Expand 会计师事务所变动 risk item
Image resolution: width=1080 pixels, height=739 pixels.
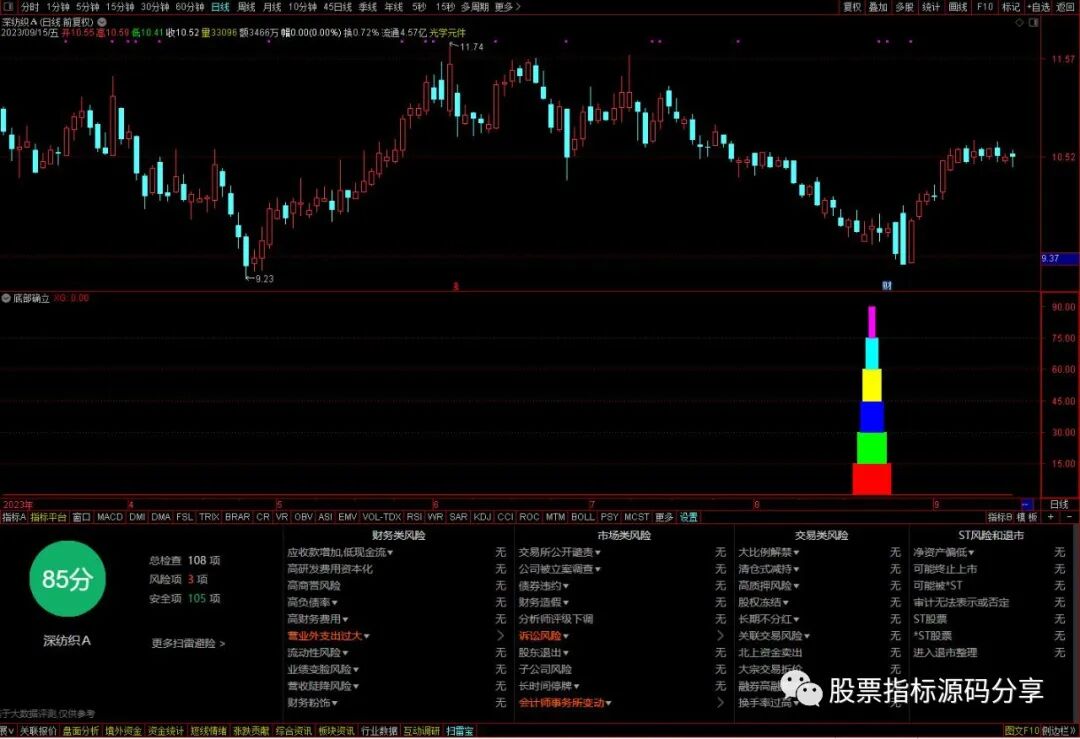pyautogui.click(x=565, y=702)
